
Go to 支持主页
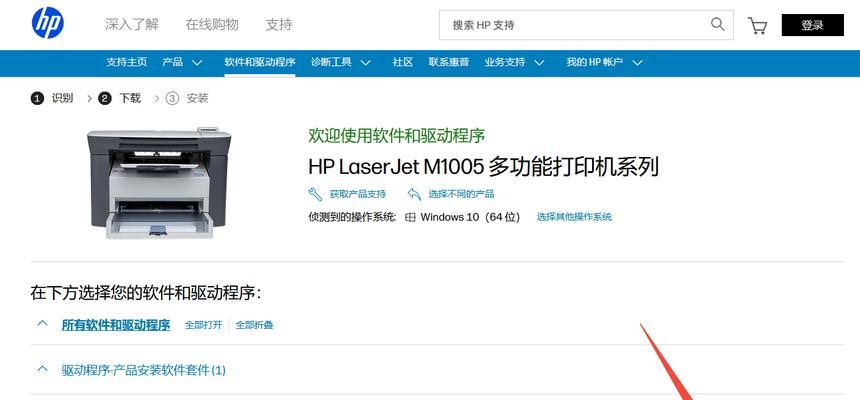click(x=127, y=63)
